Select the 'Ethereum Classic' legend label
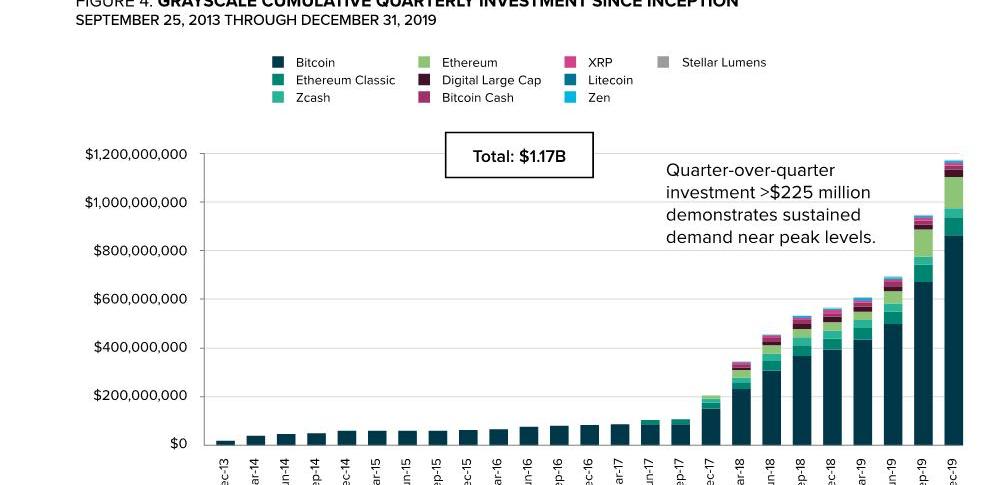The image size is (988, 485). click(345, 81)
